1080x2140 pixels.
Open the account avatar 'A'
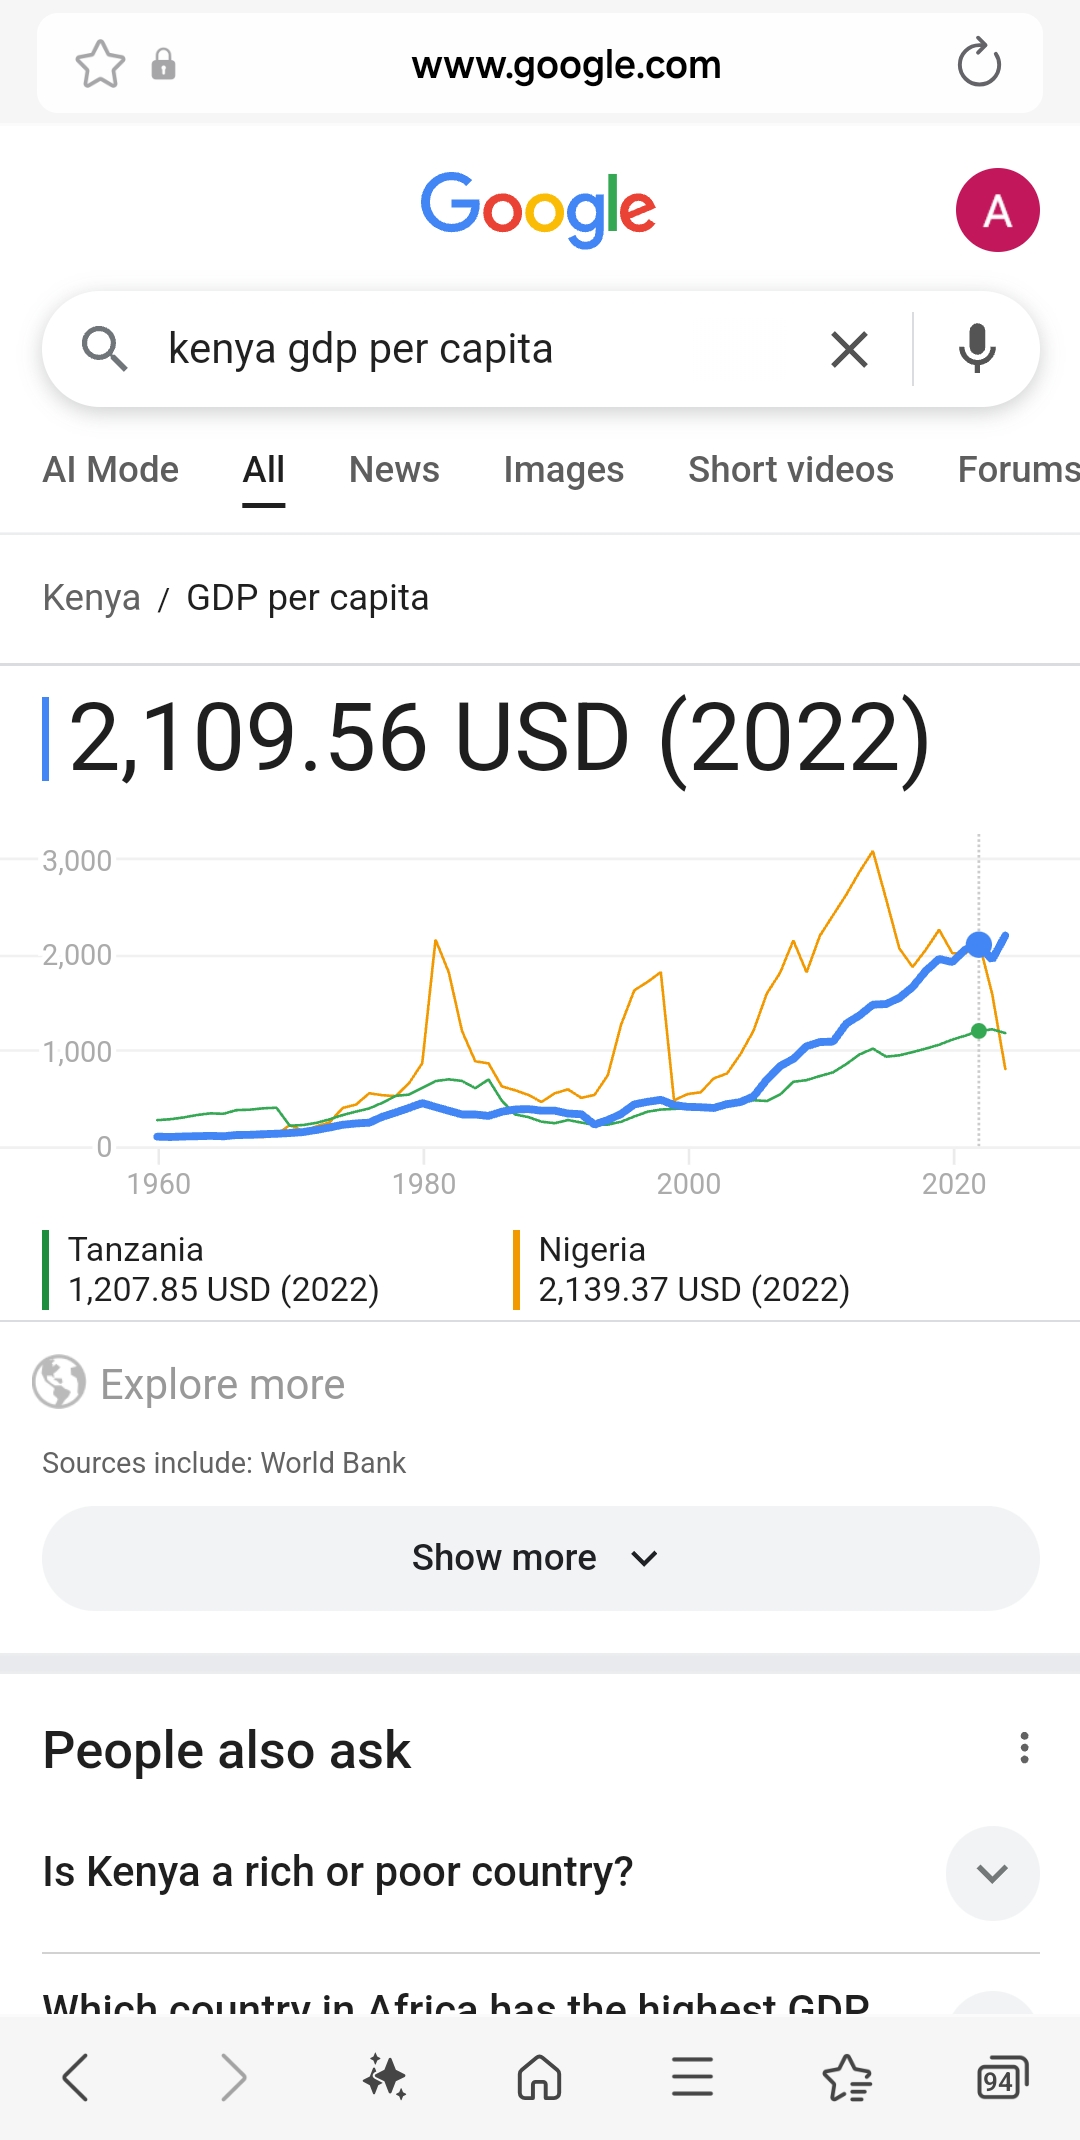pos(997,210)
